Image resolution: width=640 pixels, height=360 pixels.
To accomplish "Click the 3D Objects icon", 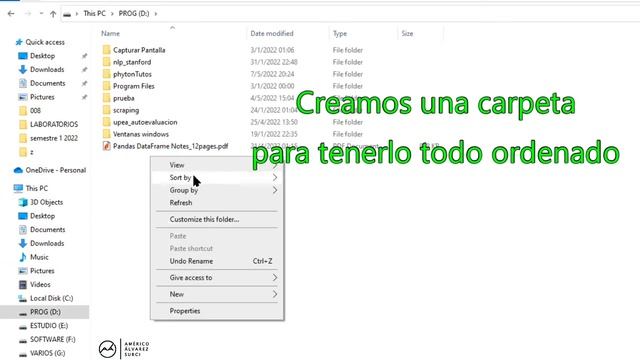I will pyautogui.click(x=23, y=202).
